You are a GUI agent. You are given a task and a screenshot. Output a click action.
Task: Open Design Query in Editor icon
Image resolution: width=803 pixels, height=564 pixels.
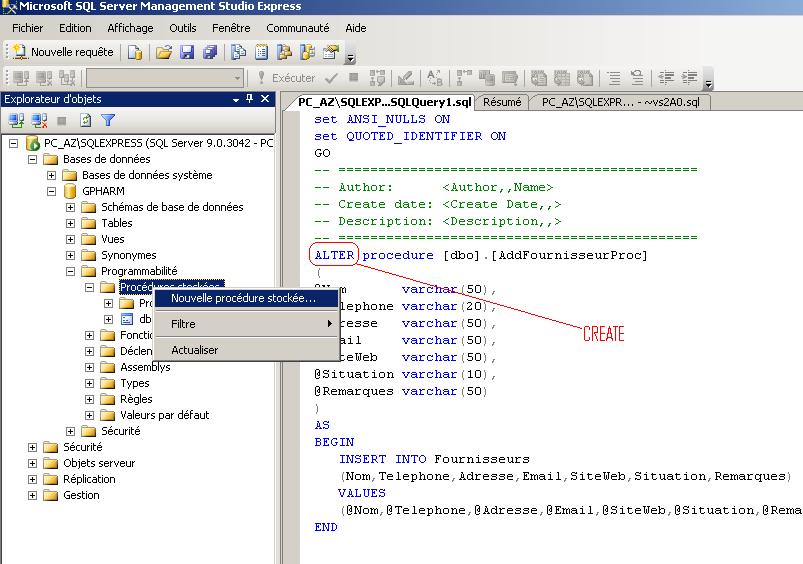pyautogui.click(x=406, y=78)
